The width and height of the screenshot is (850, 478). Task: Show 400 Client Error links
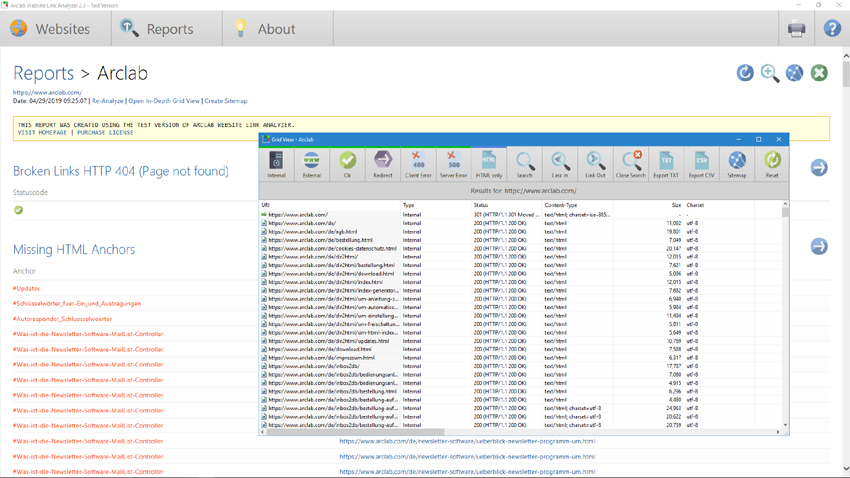pyautogui.click(x=418, y=164)
